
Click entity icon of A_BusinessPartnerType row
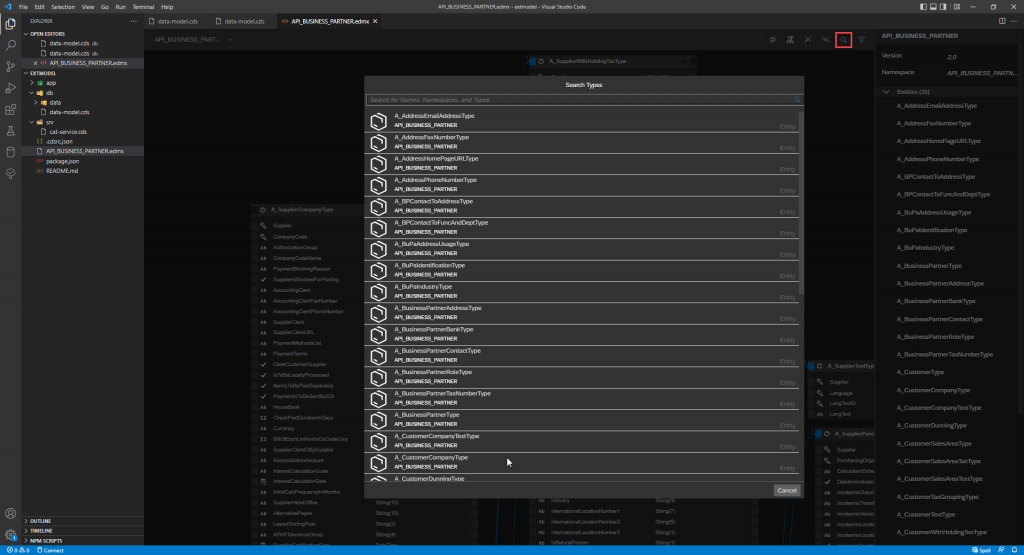click(379, 420)
